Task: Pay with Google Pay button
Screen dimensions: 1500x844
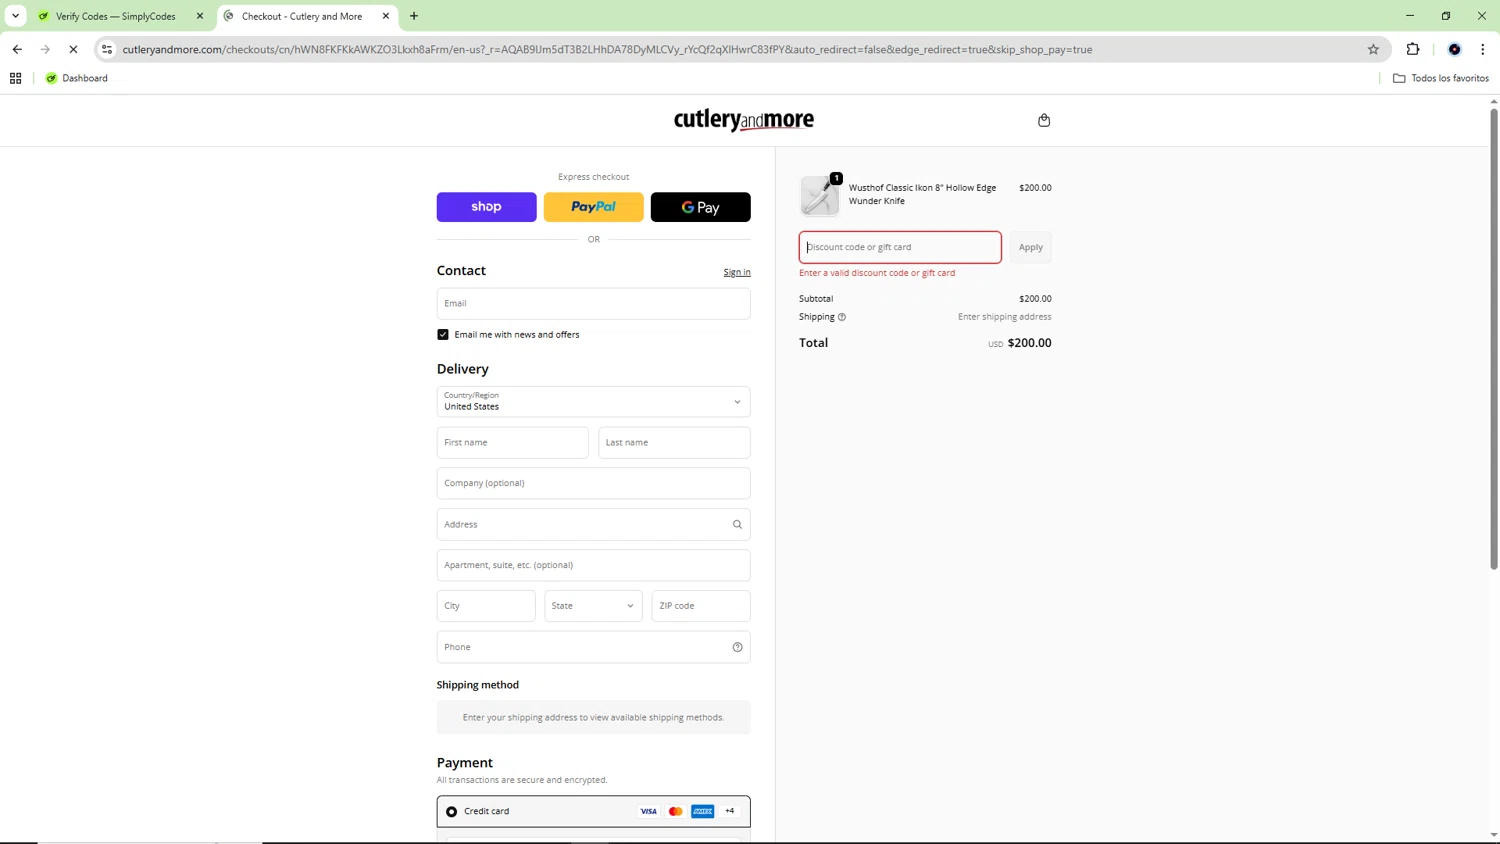Action: click(x=700, y=207)
